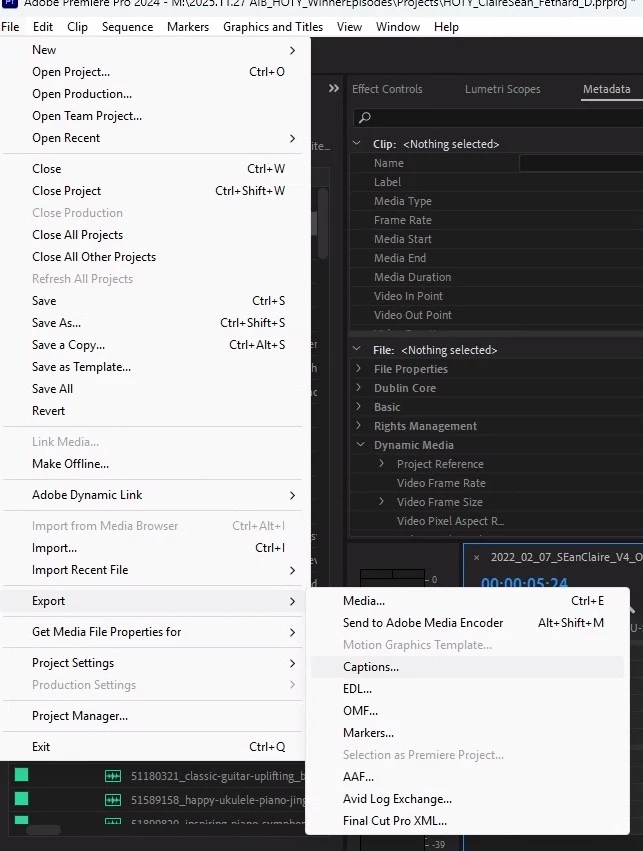
Task: Choose Save as Template...
Action: [152, 367]
